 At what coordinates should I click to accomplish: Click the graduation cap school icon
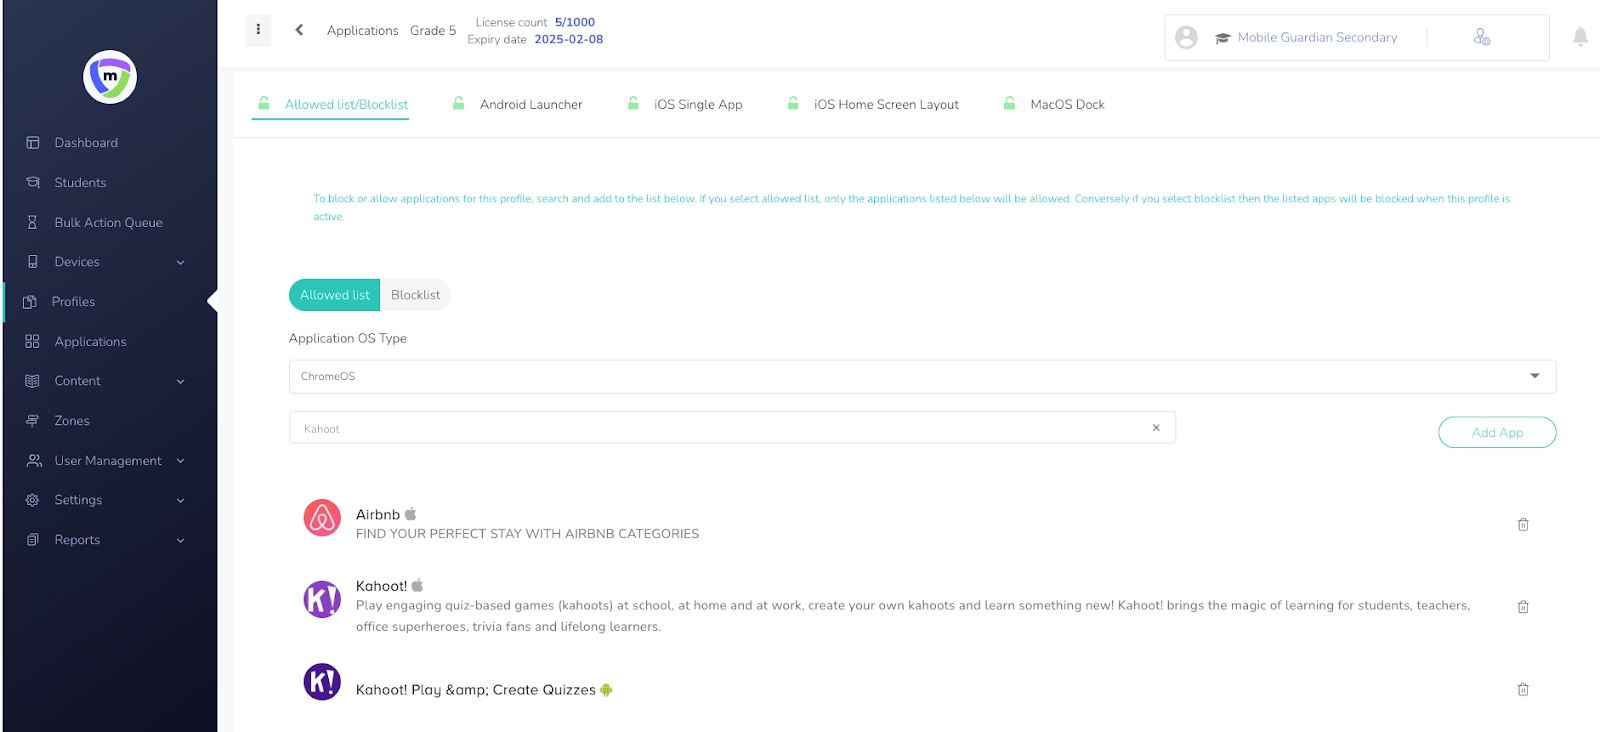[1222, 38]
